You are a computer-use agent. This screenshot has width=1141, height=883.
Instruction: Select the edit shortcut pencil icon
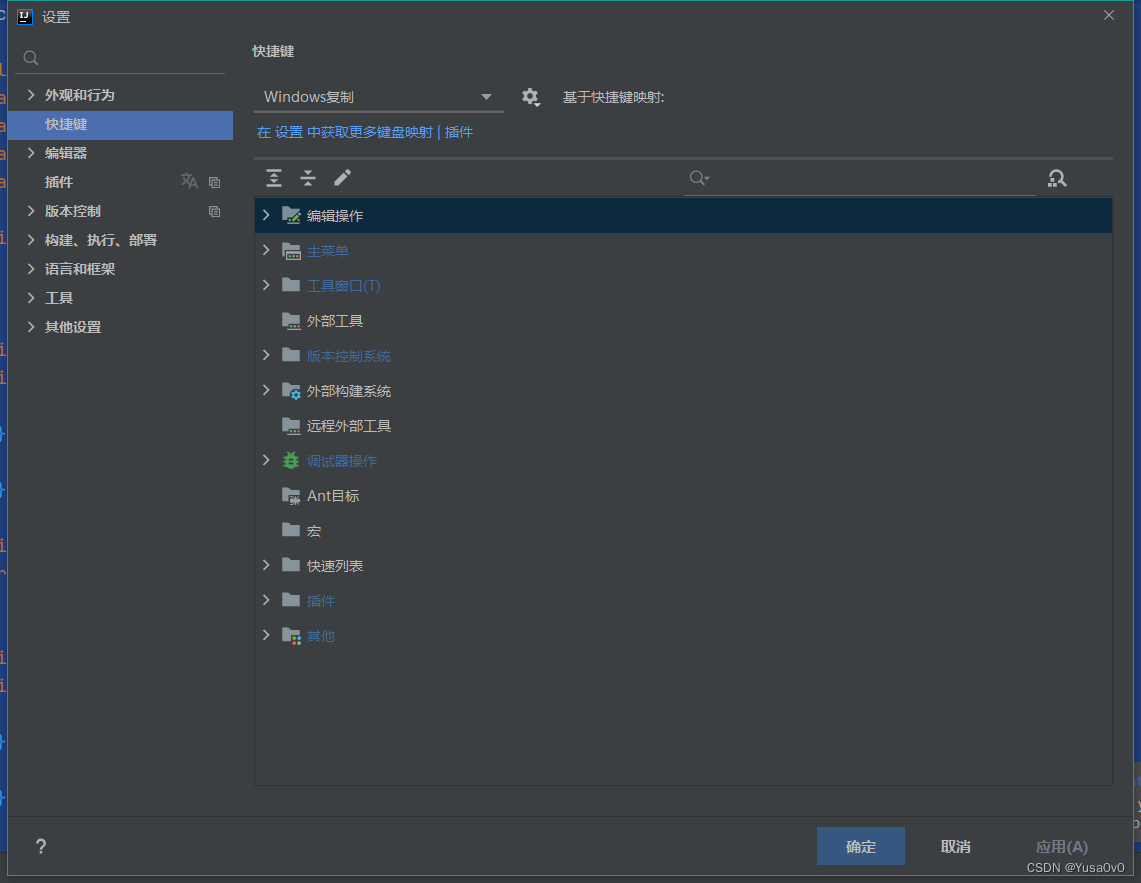[341, 177]
